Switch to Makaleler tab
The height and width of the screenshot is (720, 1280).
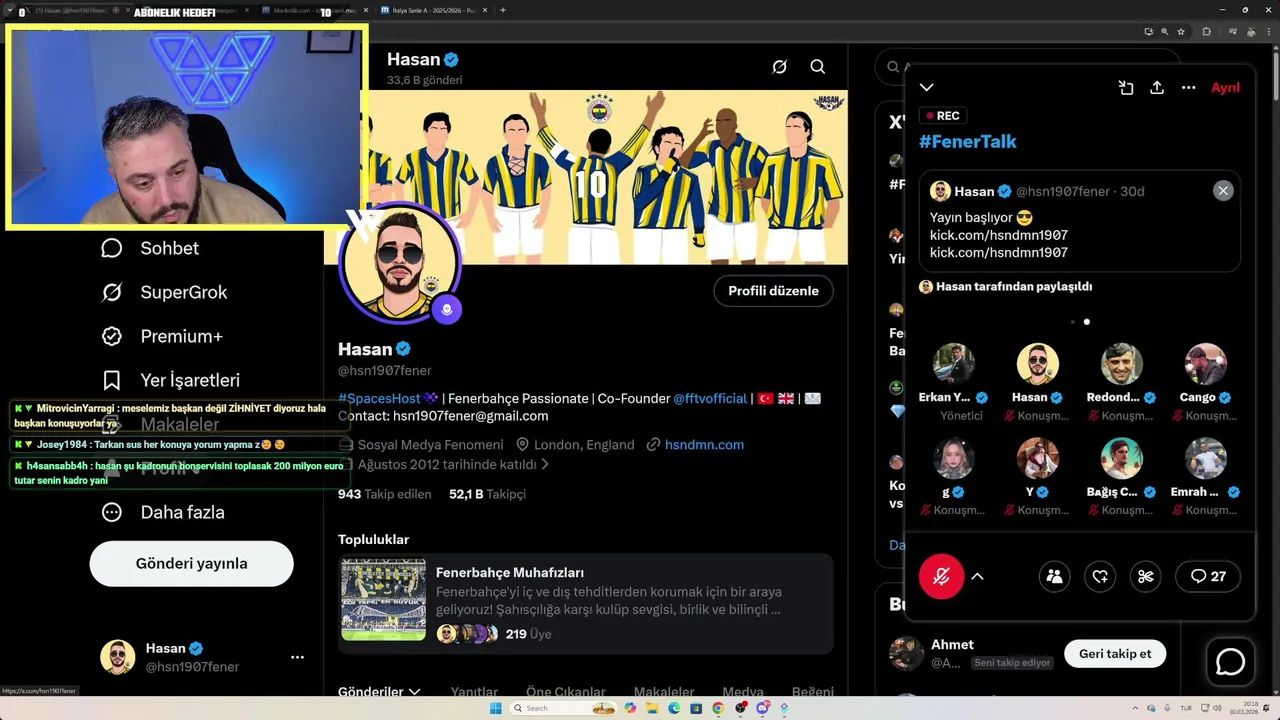point(664,692)
